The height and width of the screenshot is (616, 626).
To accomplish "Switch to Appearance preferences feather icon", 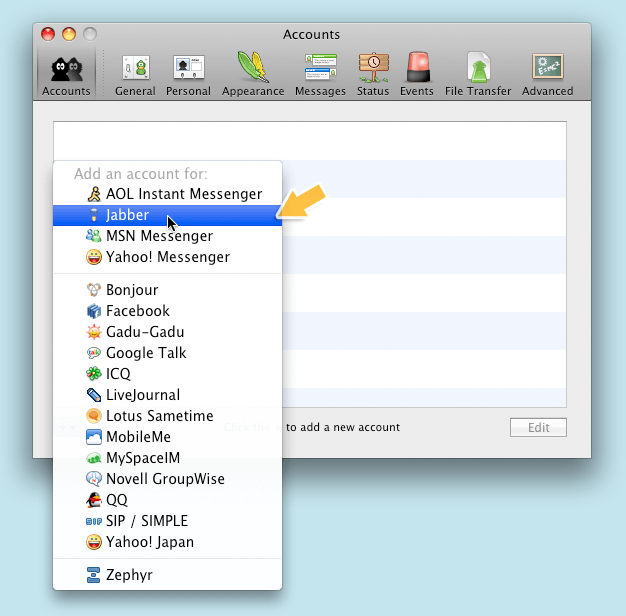I will (x=253, y=74).
